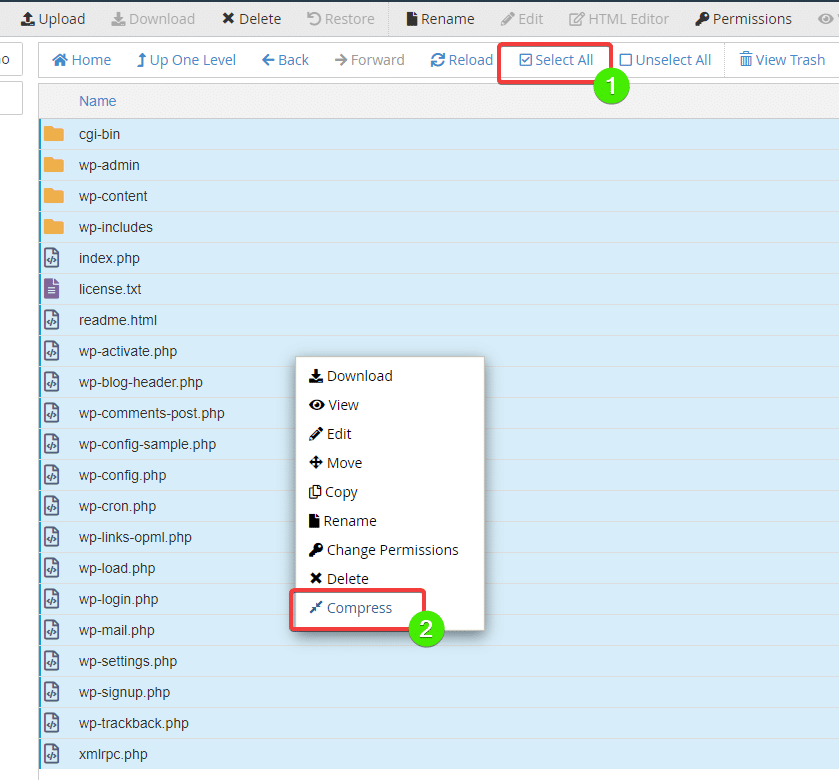Choose Compress from the context menu
The height and width of the screenshot is (780, 839).
point(359,608)
